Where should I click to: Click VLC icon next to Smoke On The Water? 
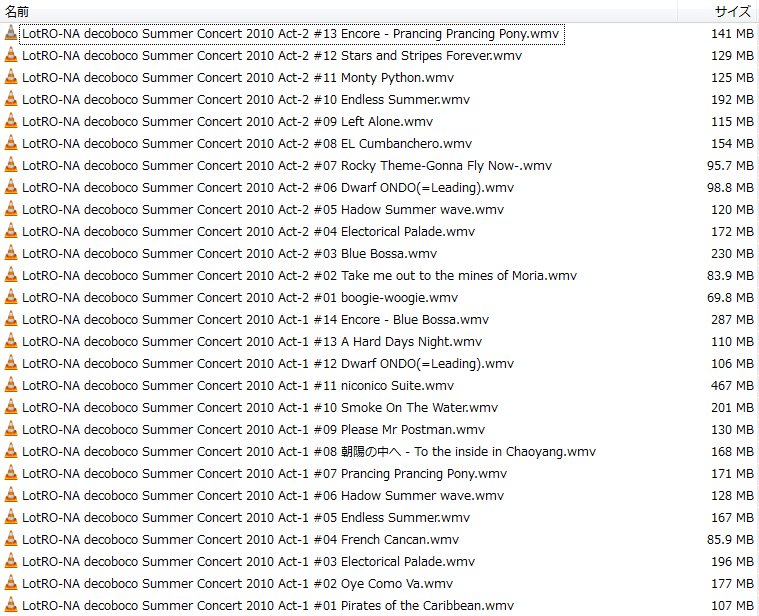11,408
